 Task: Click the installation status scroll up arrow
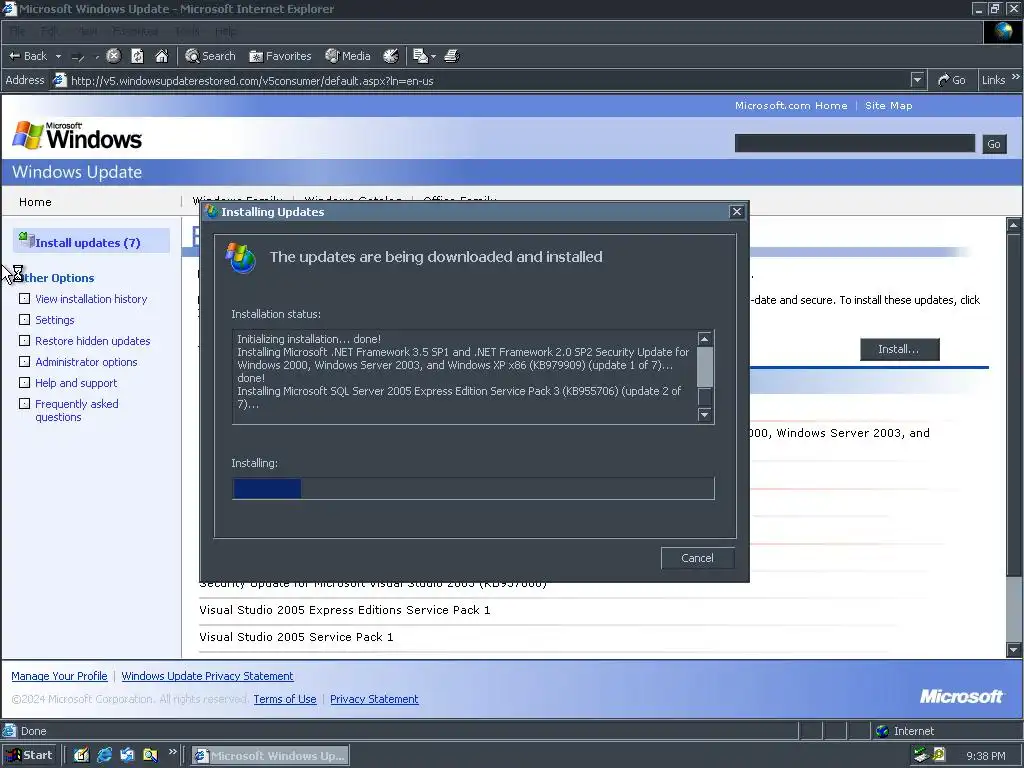click(x=704, y=338)
